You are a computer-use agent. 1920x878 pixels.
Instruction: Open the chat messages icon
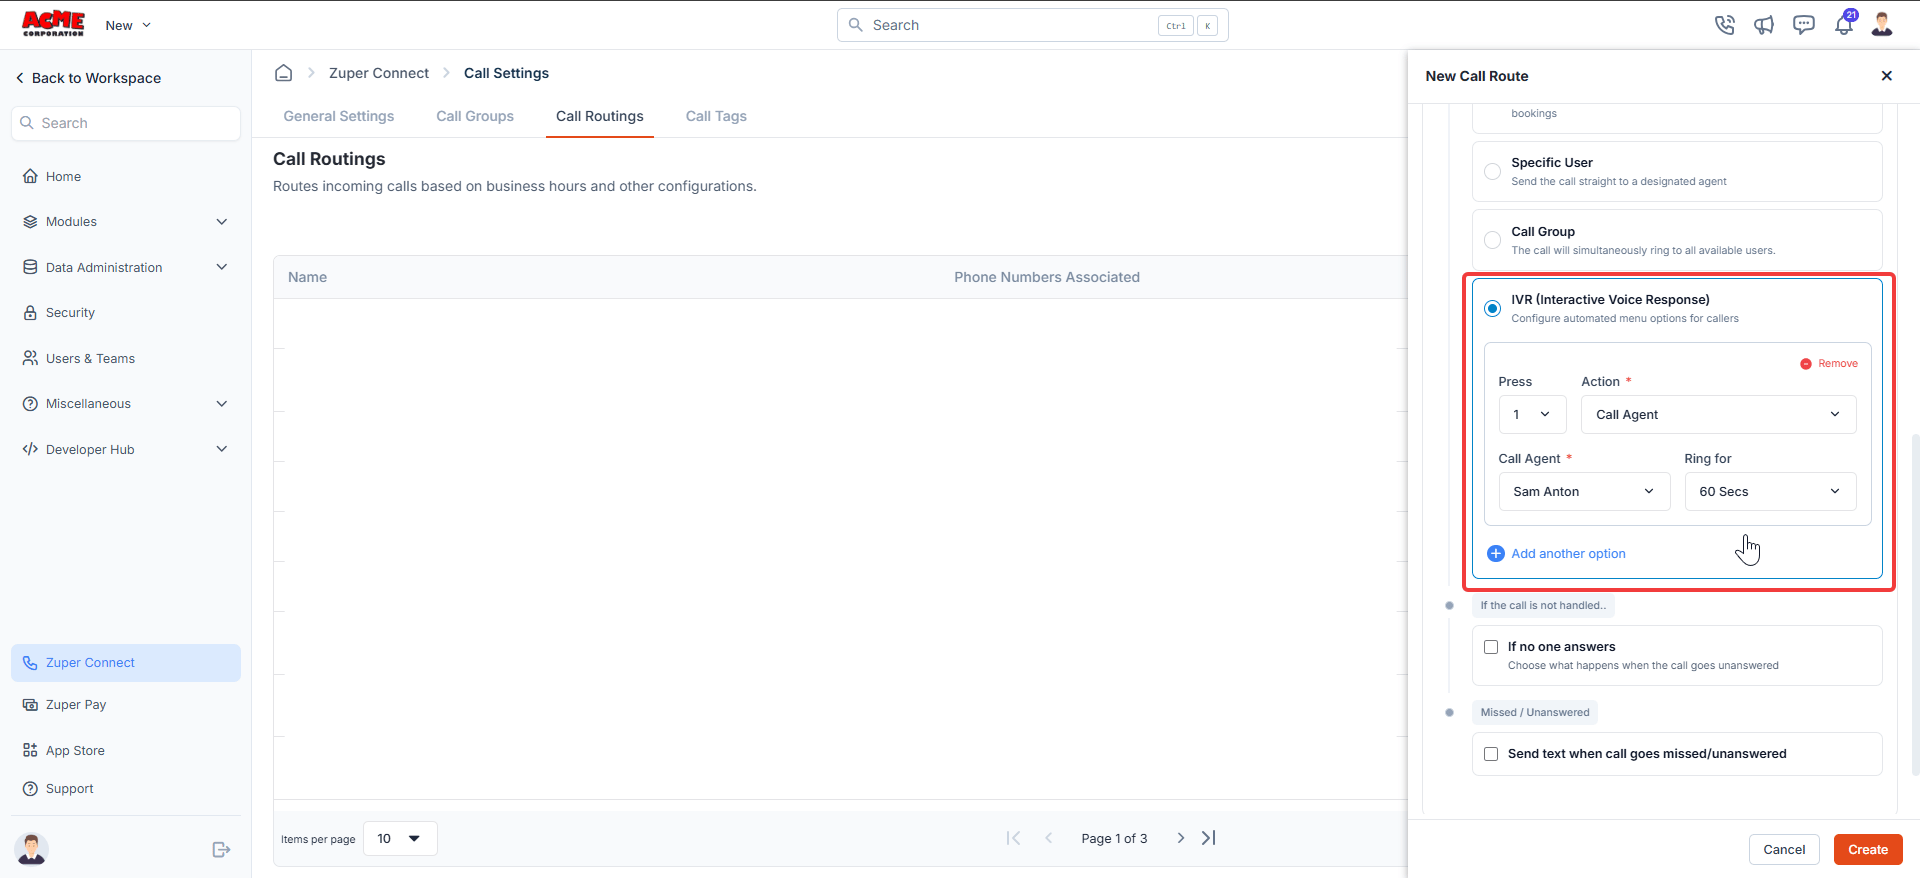(x=1804, y=25)
